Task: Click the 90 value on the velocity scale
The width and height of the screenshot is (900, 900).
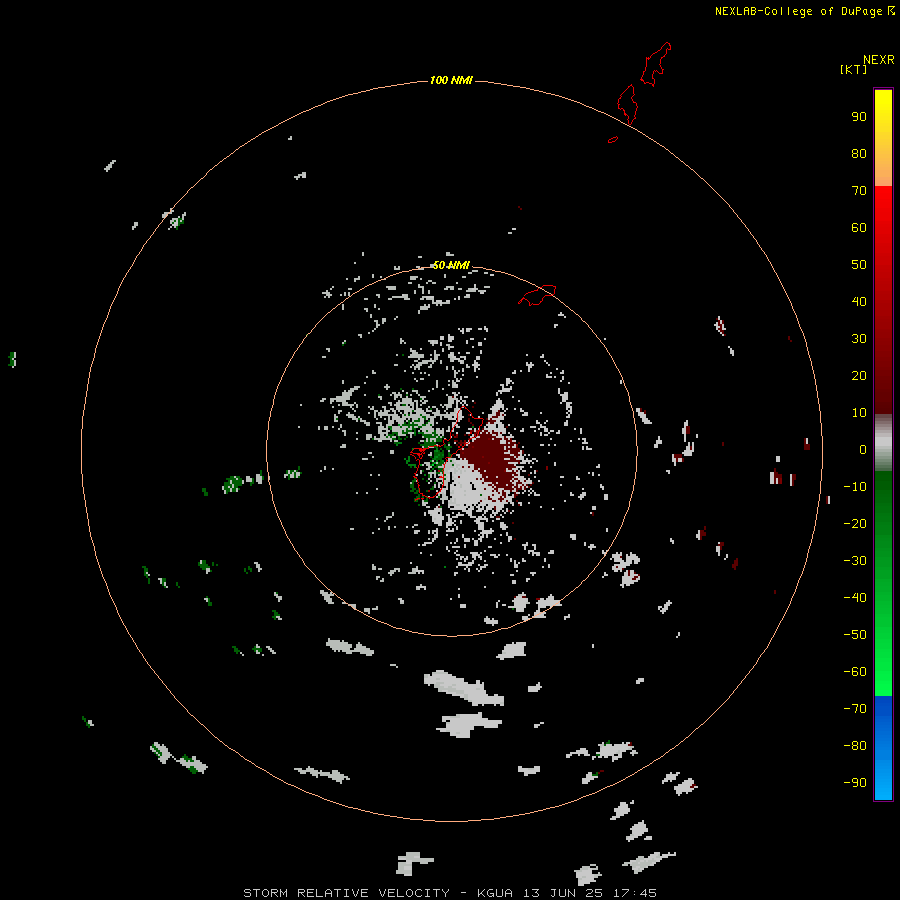Action: click(859, 117)
